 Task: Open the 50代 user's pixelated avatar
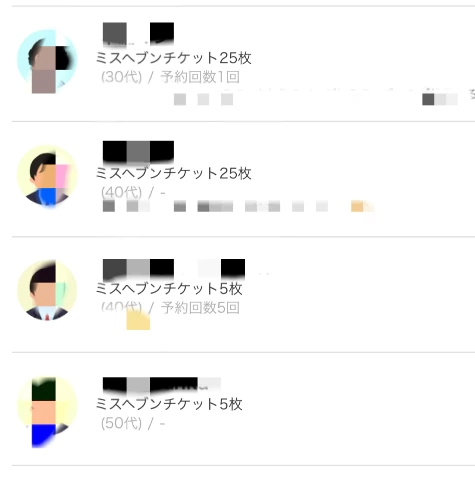[47, 412]
